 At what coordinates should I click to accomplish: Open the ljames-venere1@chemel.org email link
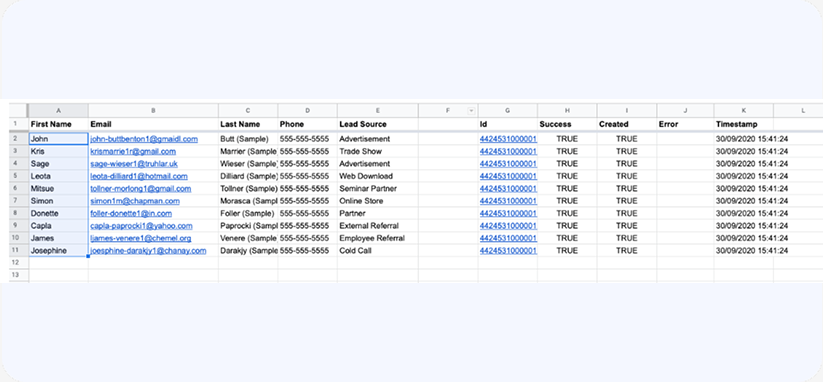141,238
